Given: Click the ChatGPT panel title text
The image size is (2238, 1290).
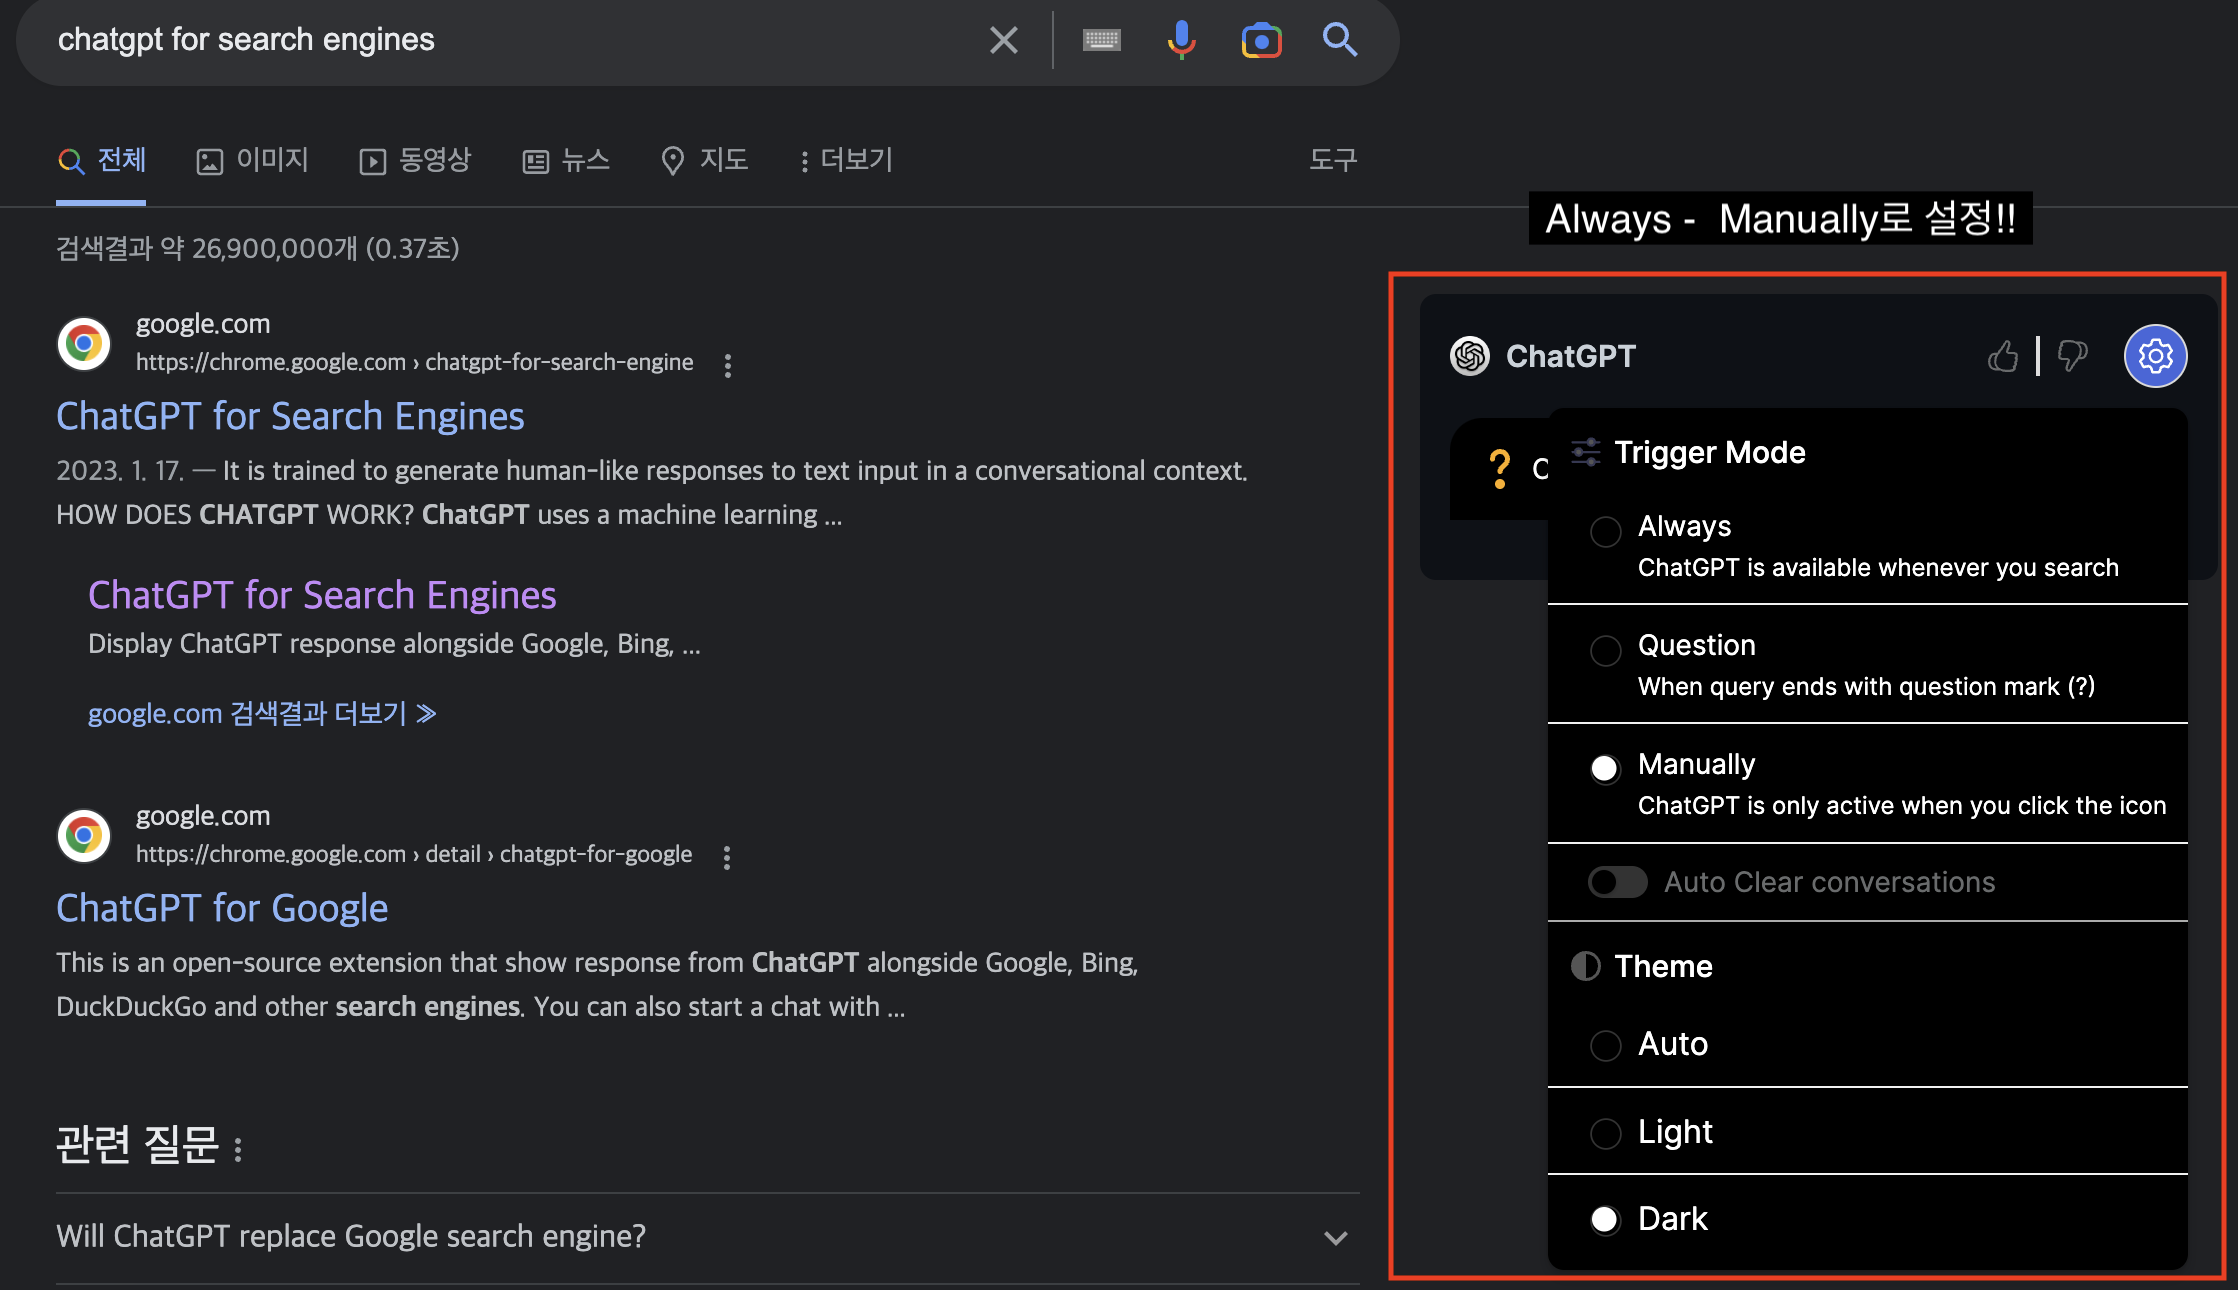Looking at the screenshot, I should coord(1570,356).
